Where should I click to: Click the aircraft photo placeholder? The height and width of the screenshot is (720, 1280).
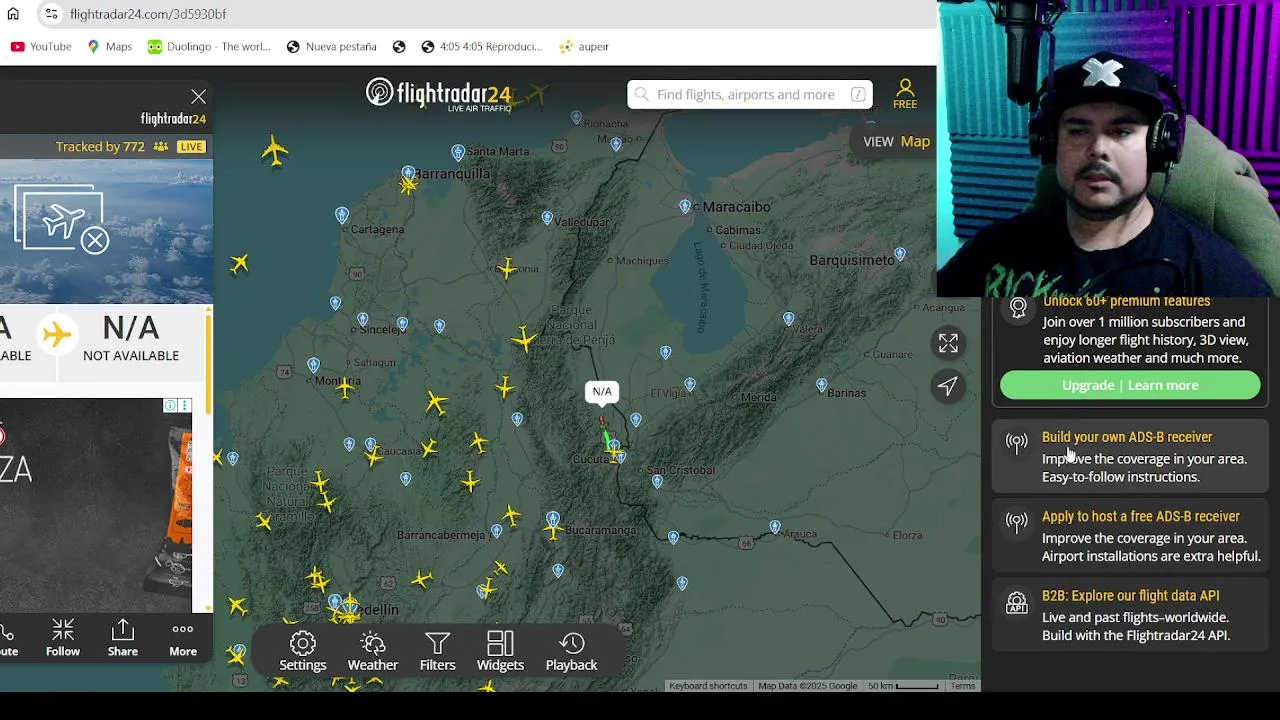(62, 220)
